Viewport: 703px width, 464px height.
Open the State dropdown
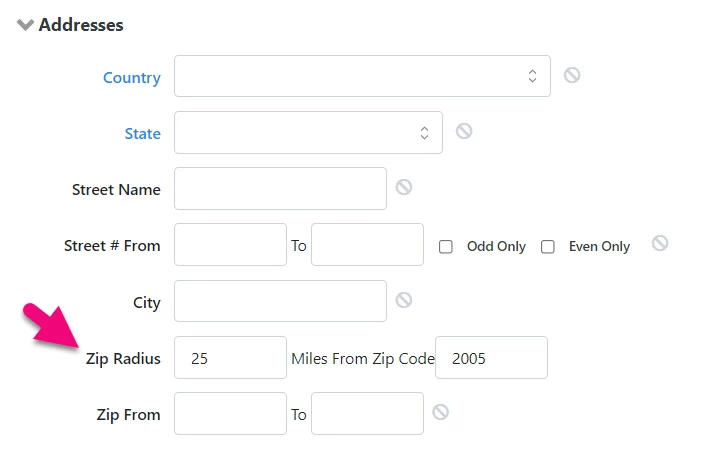[308, 133]
